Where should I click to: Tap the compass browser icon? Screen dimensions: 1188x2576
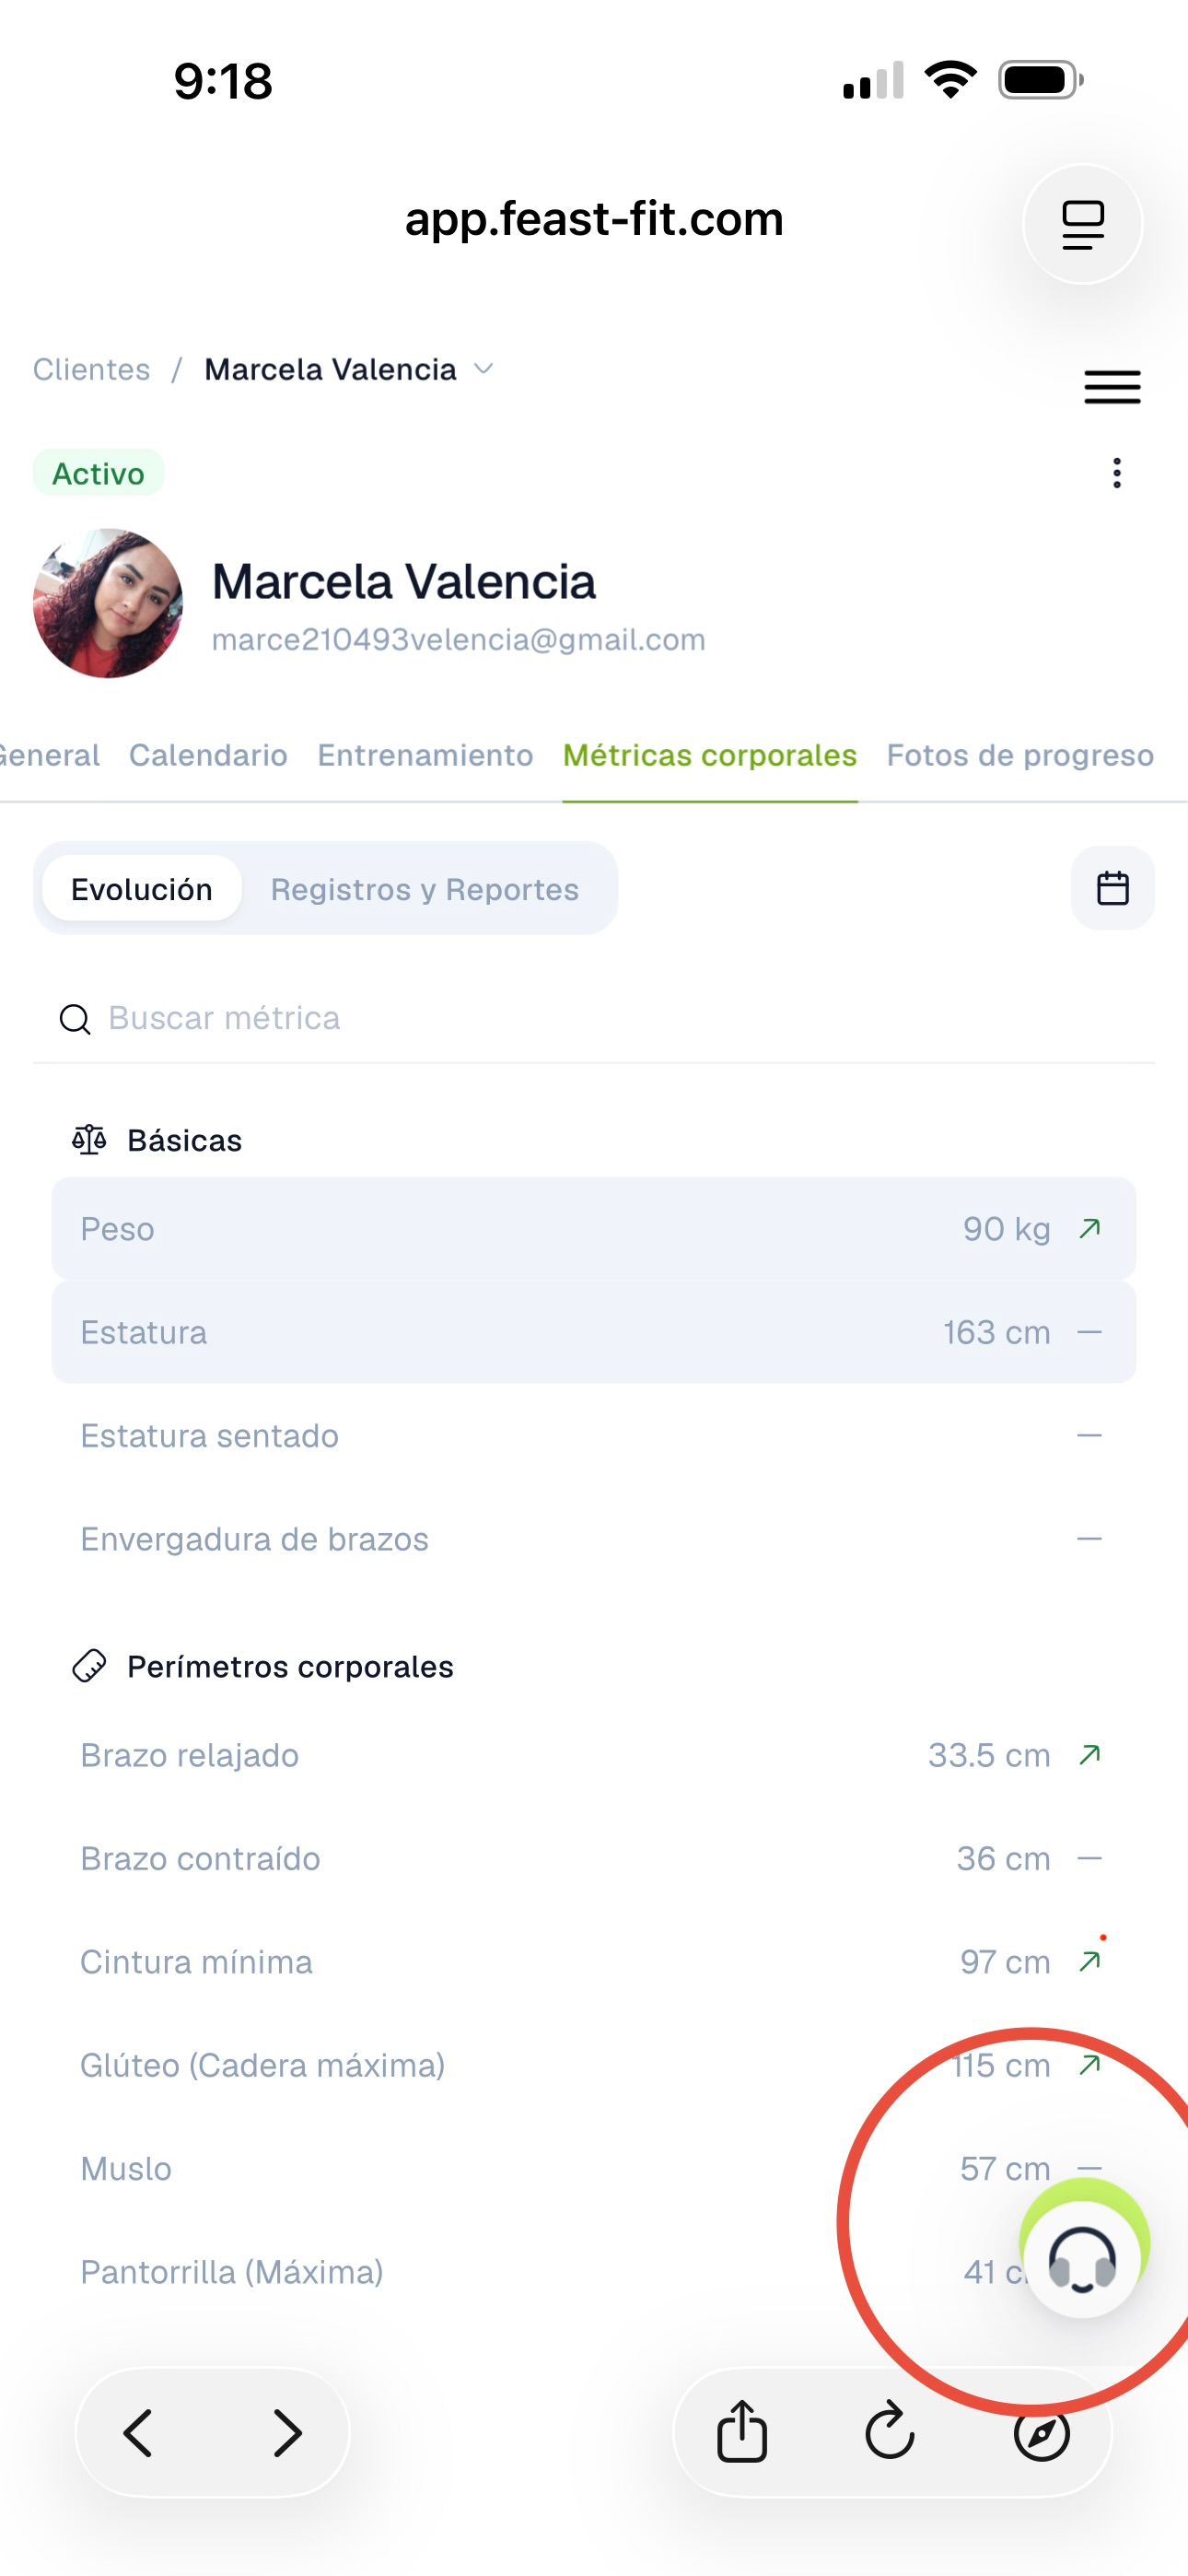pos(1041,2432)
